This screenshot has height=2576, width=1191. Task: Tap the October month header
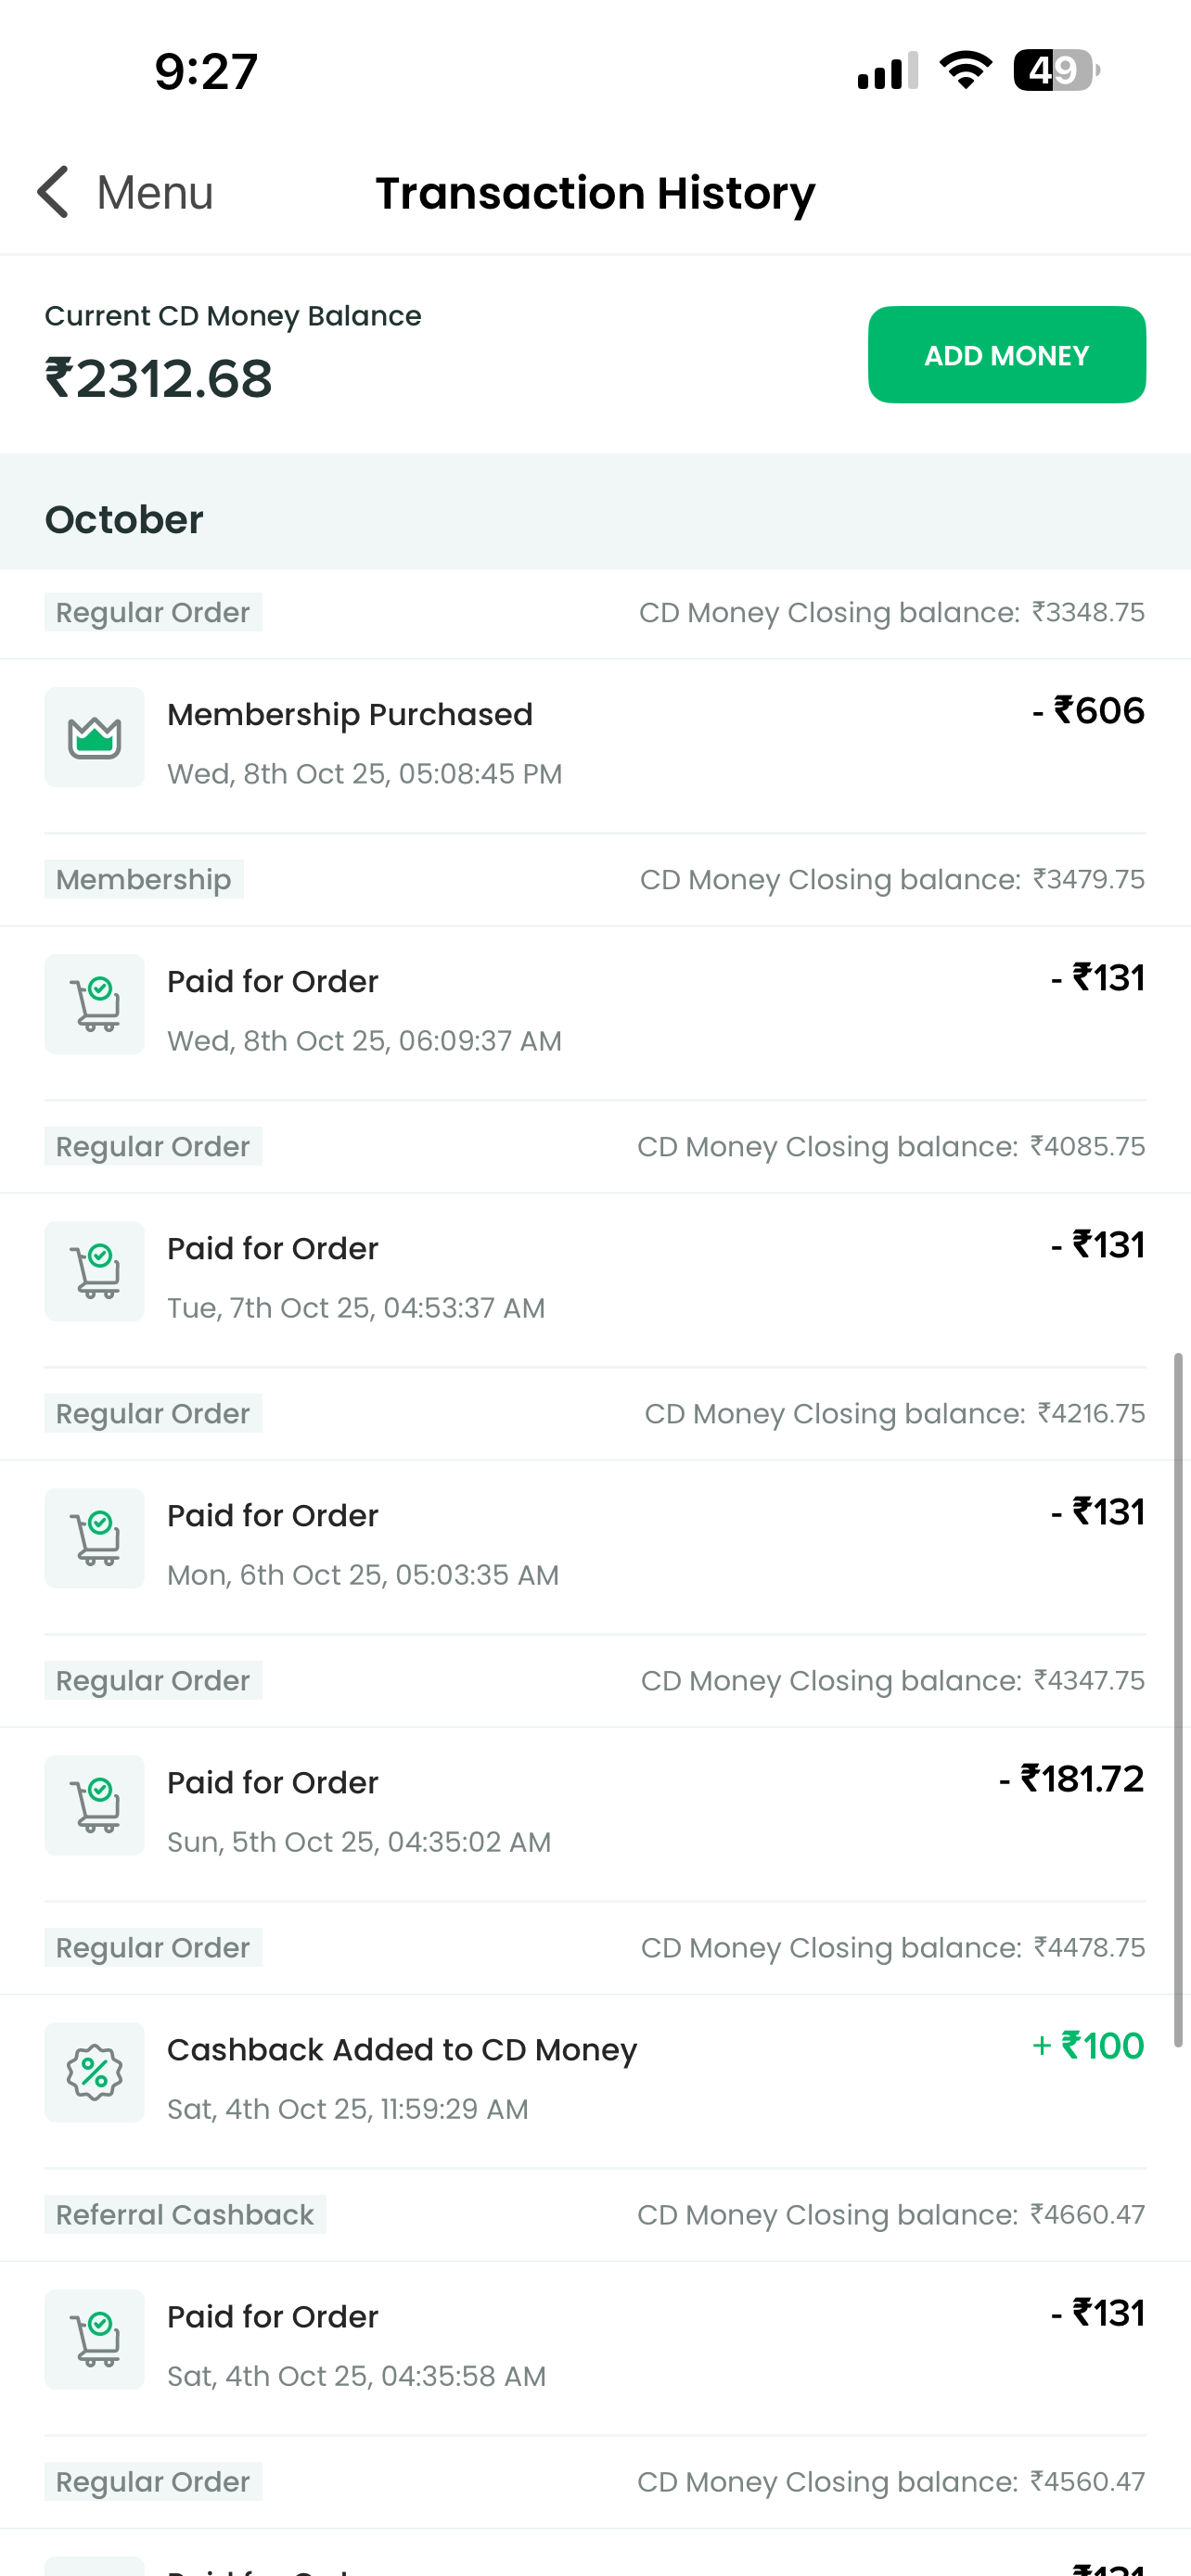(x=124, y=520)
